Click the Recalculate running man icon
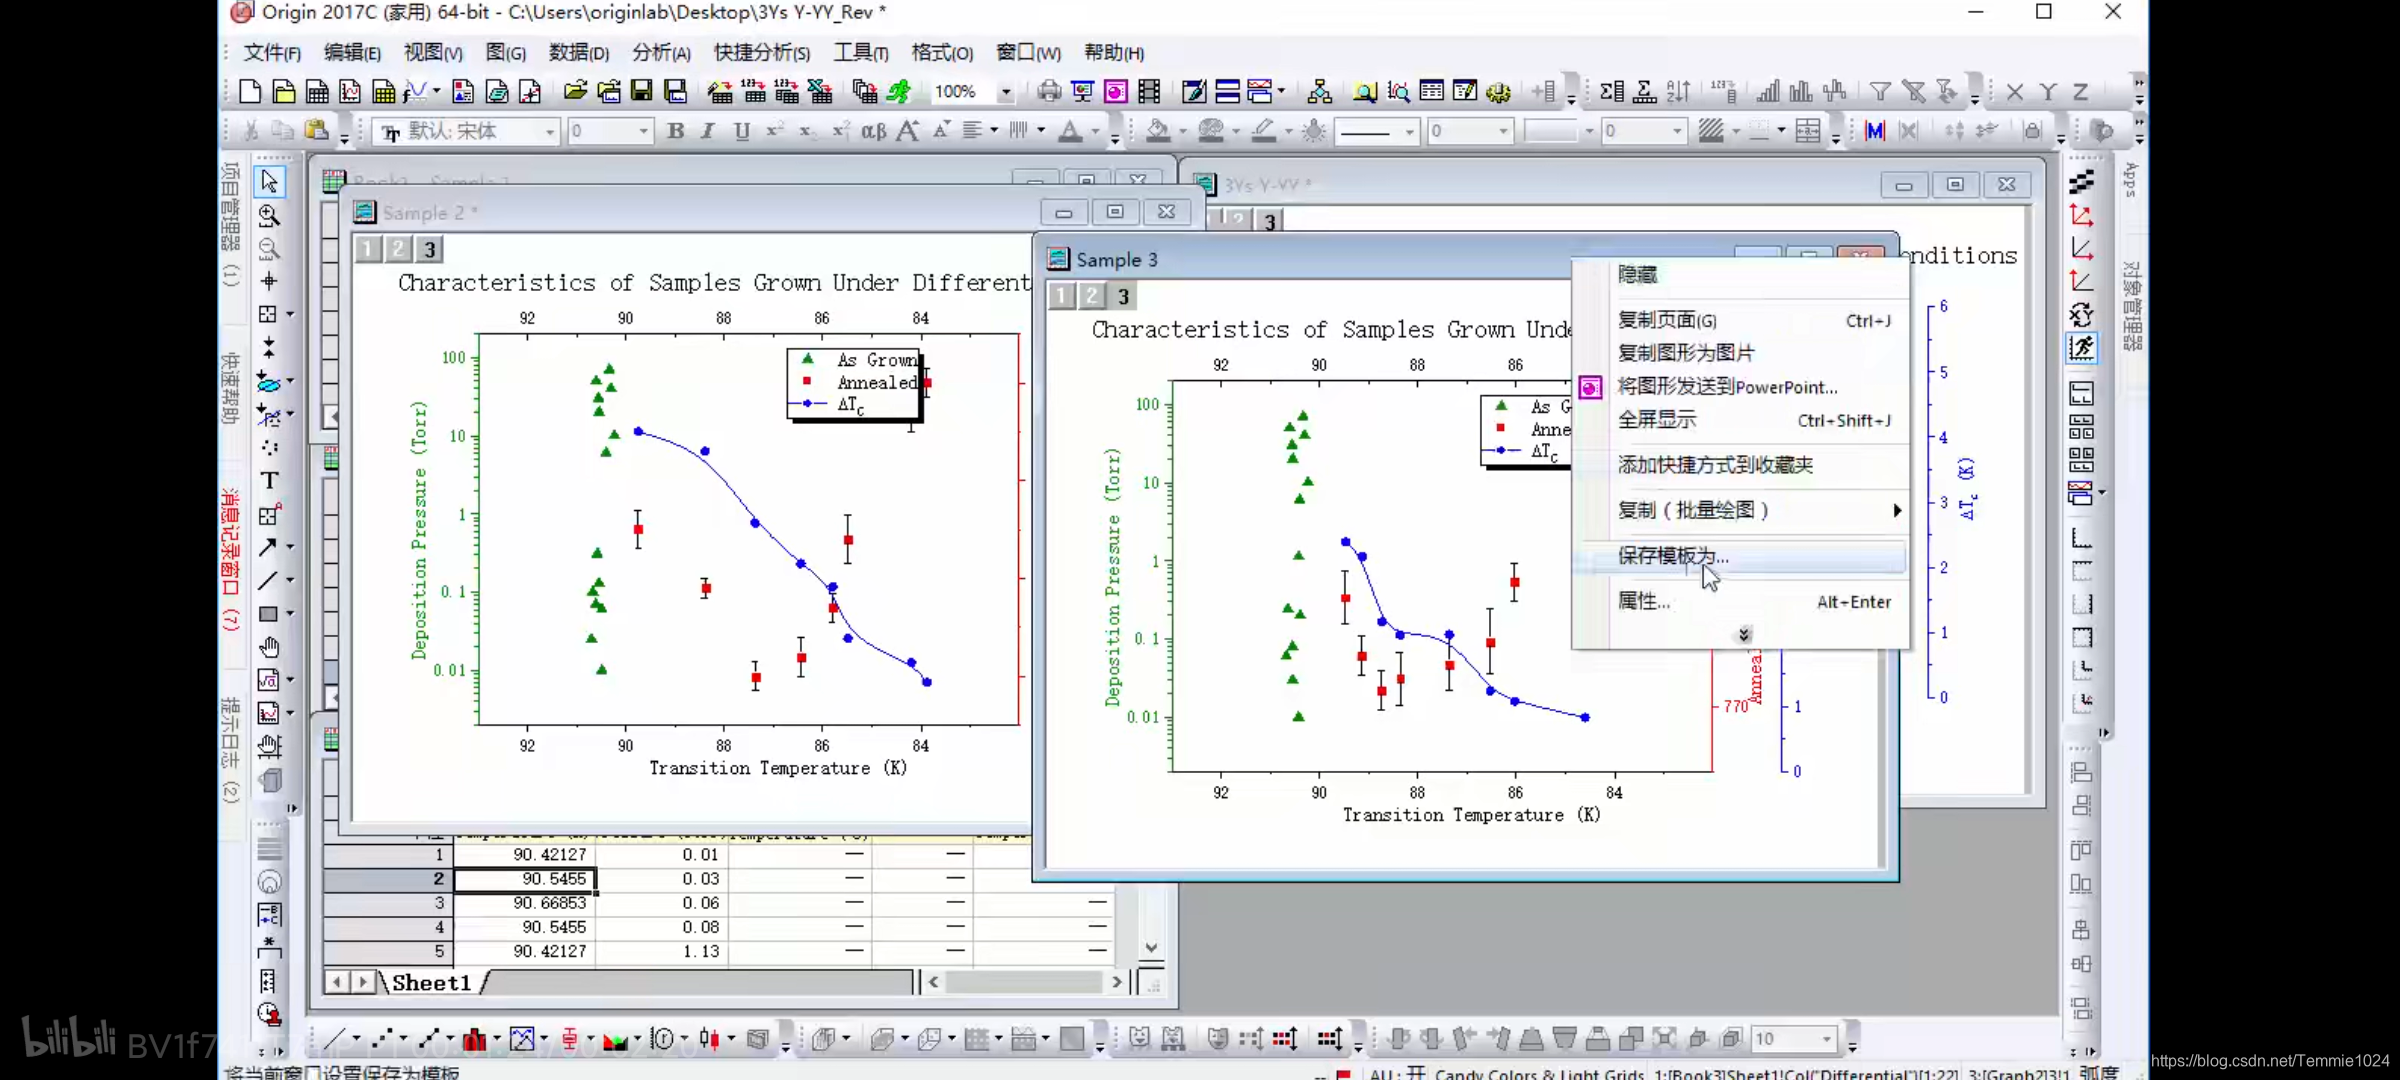This screenshot has height=1080, width=2400. tap(899, 92)
